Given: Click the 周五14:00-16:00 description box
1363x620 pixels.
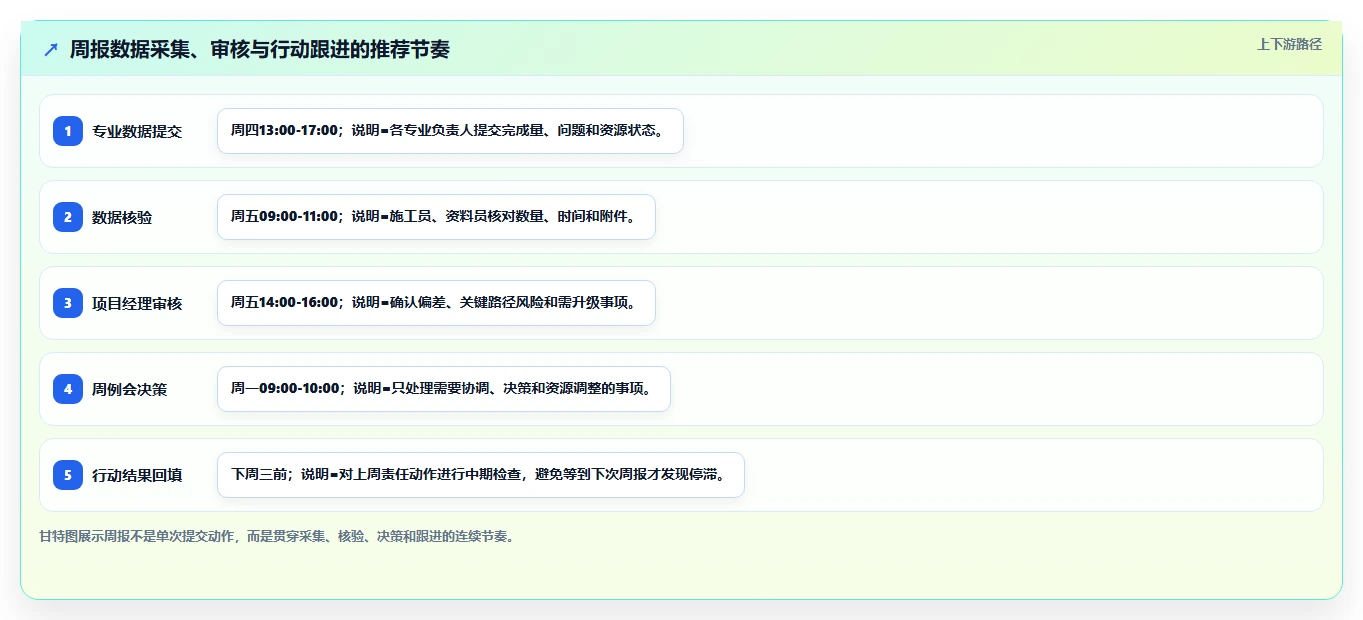Looking at the screenshot, I should pyautogui.click(x=436, y=303).
